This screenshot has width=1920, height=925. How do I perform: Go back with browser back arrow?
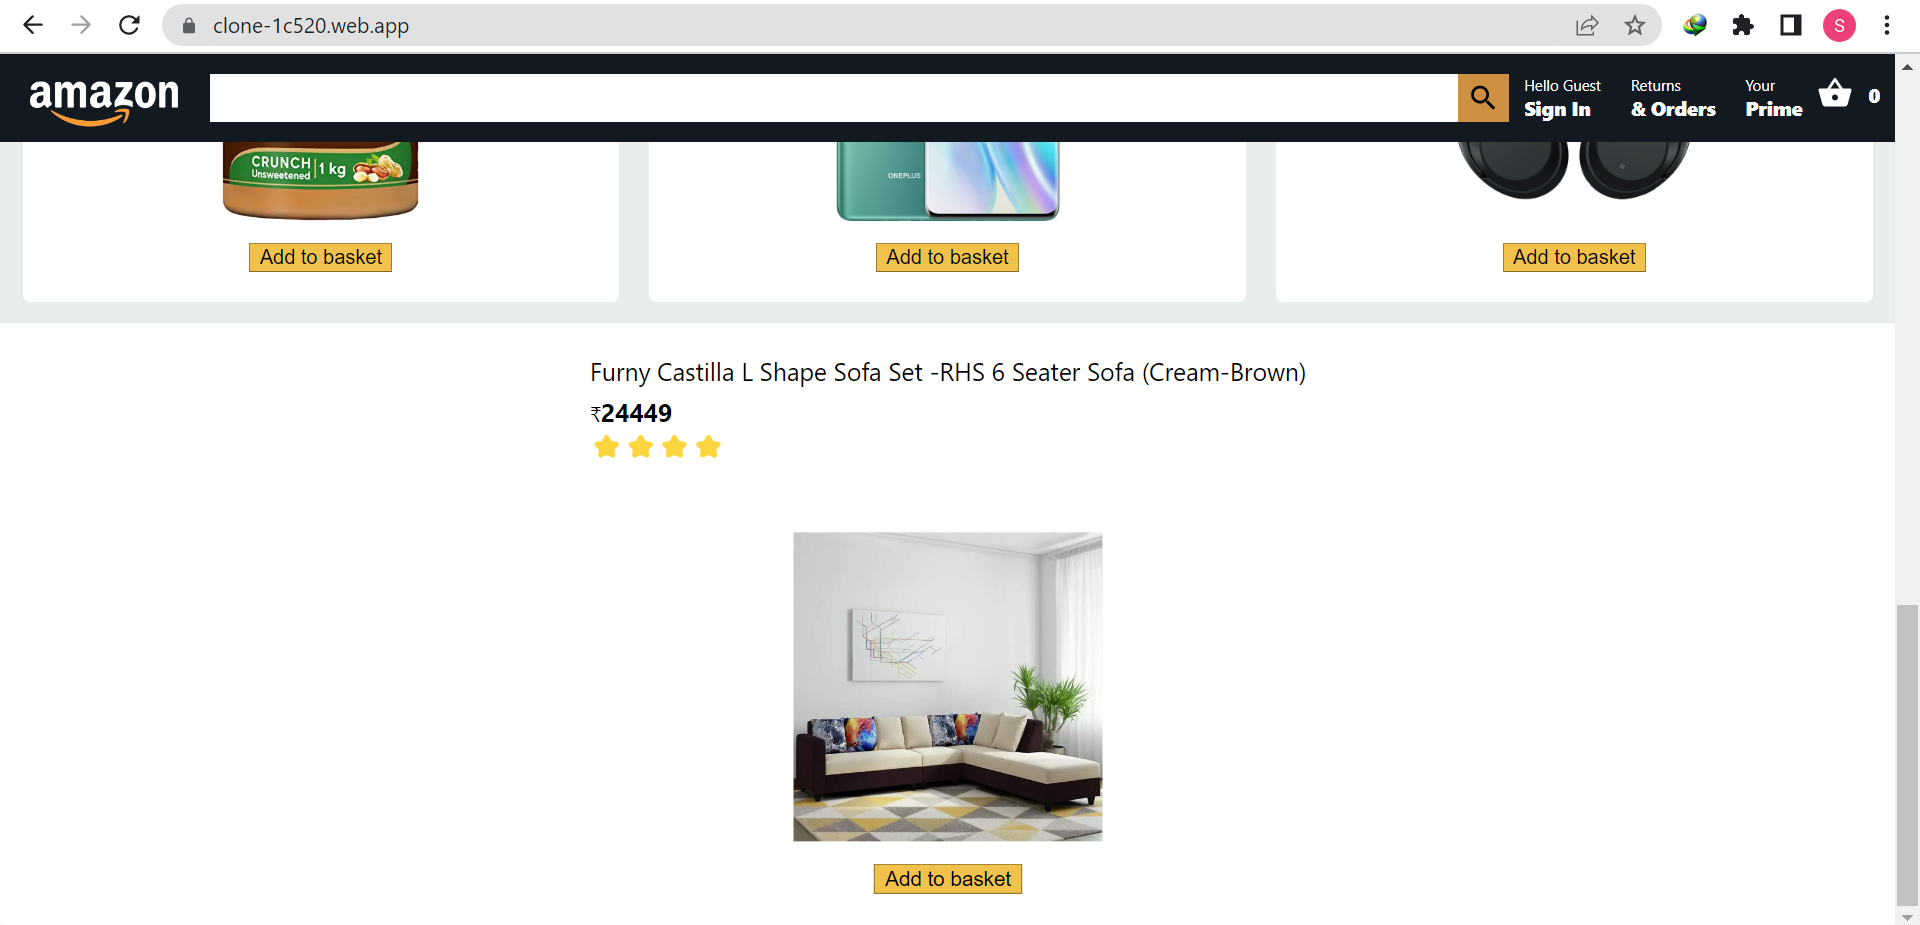pos(33,25)
